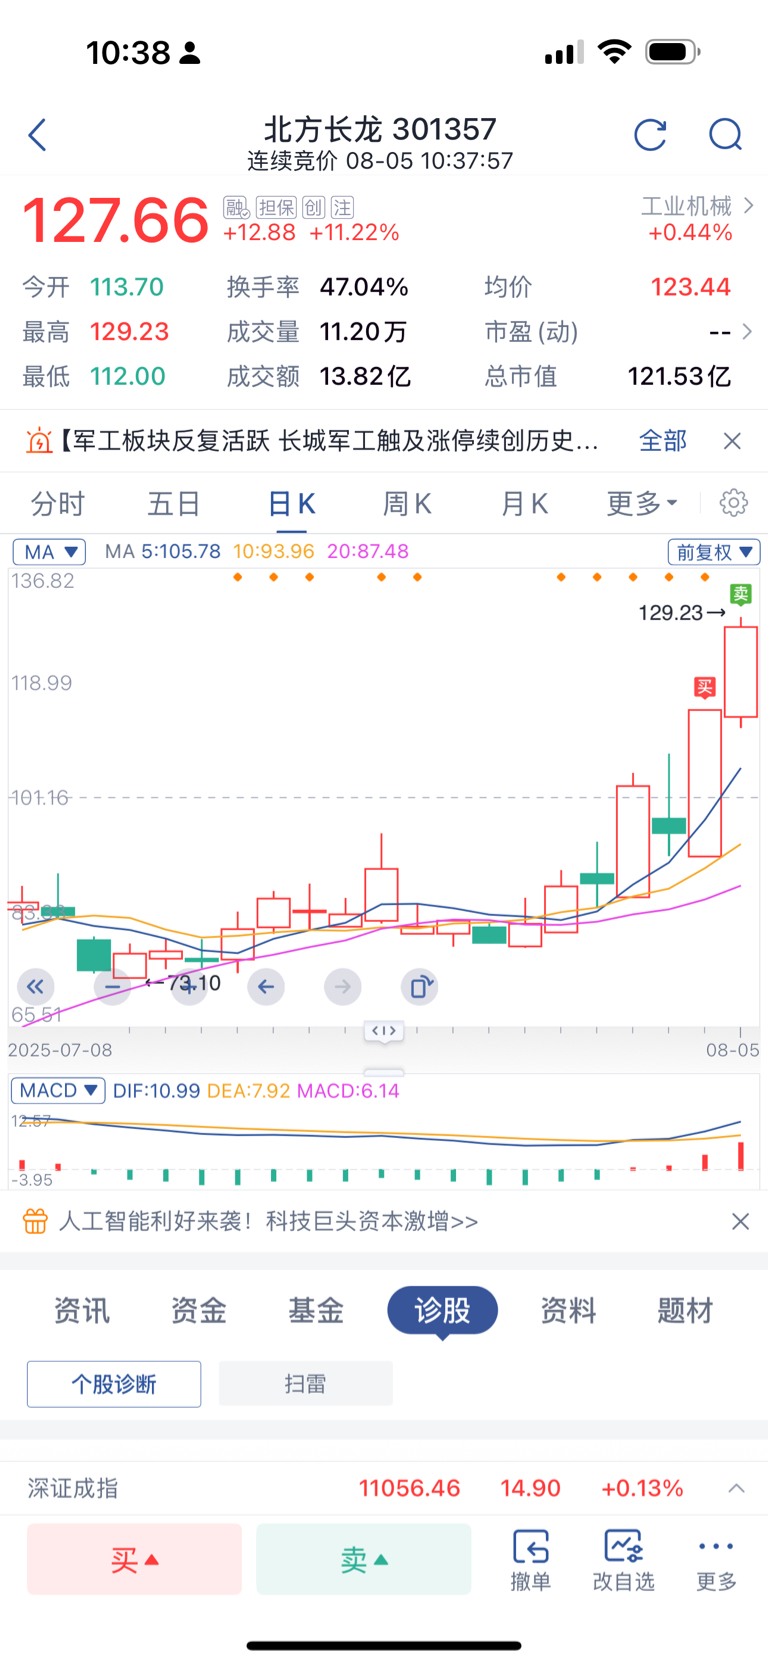This screenshot has width=768, height=1665.
Task: Close the AI promotion banner
Action: click(x=740, y=1221)
